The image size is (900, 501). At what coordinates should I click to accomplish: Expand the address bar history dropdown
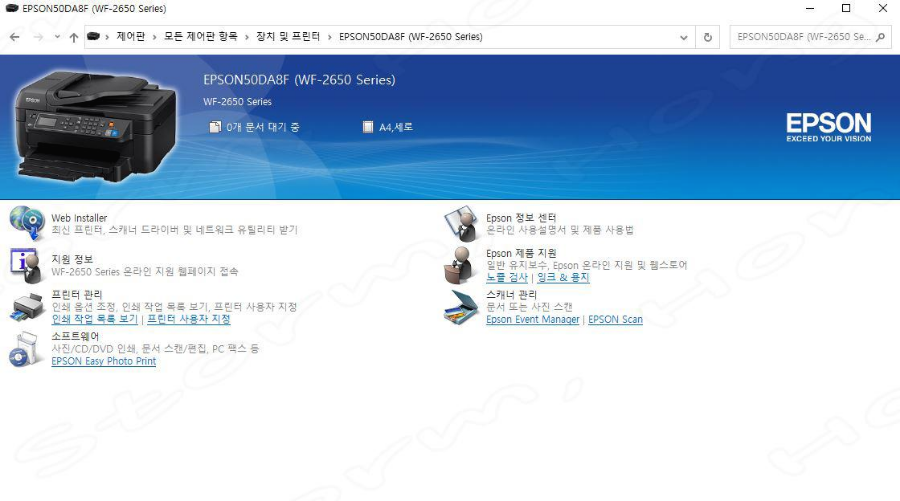[x=684, y=37]
